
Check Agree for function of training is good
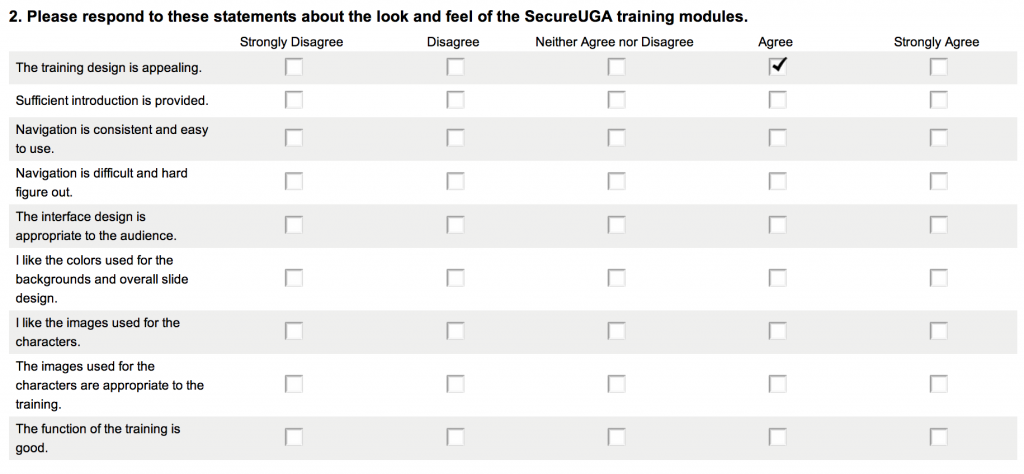pos(777,437)
